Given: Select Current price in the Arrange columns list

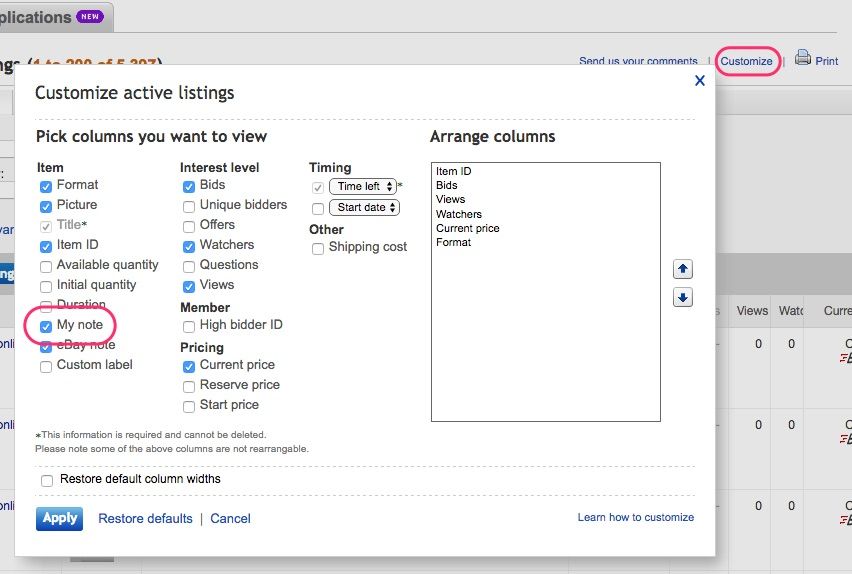Looking at the screenshot, I should click(x=468, y=228).
